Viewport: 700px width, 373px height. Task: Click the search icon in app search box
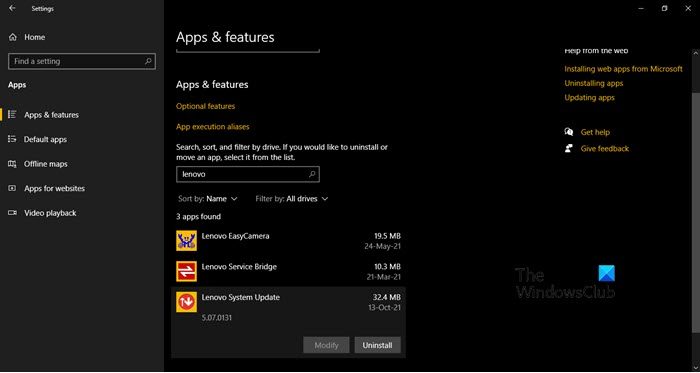pos(312,174)
